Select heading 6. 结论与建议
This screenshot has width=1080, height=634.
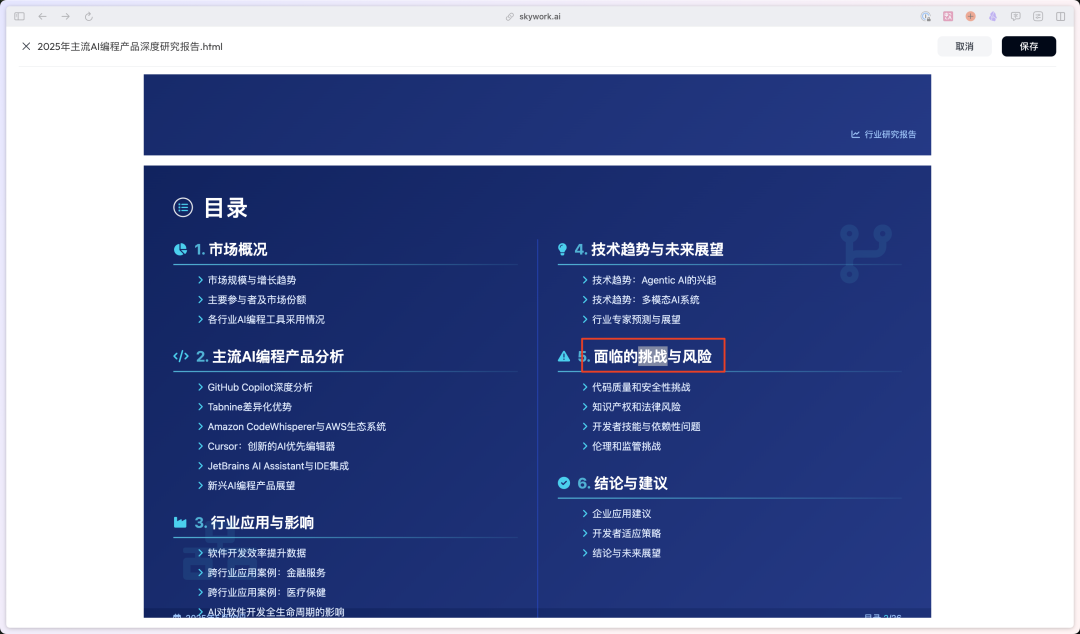tap(623, 483)
